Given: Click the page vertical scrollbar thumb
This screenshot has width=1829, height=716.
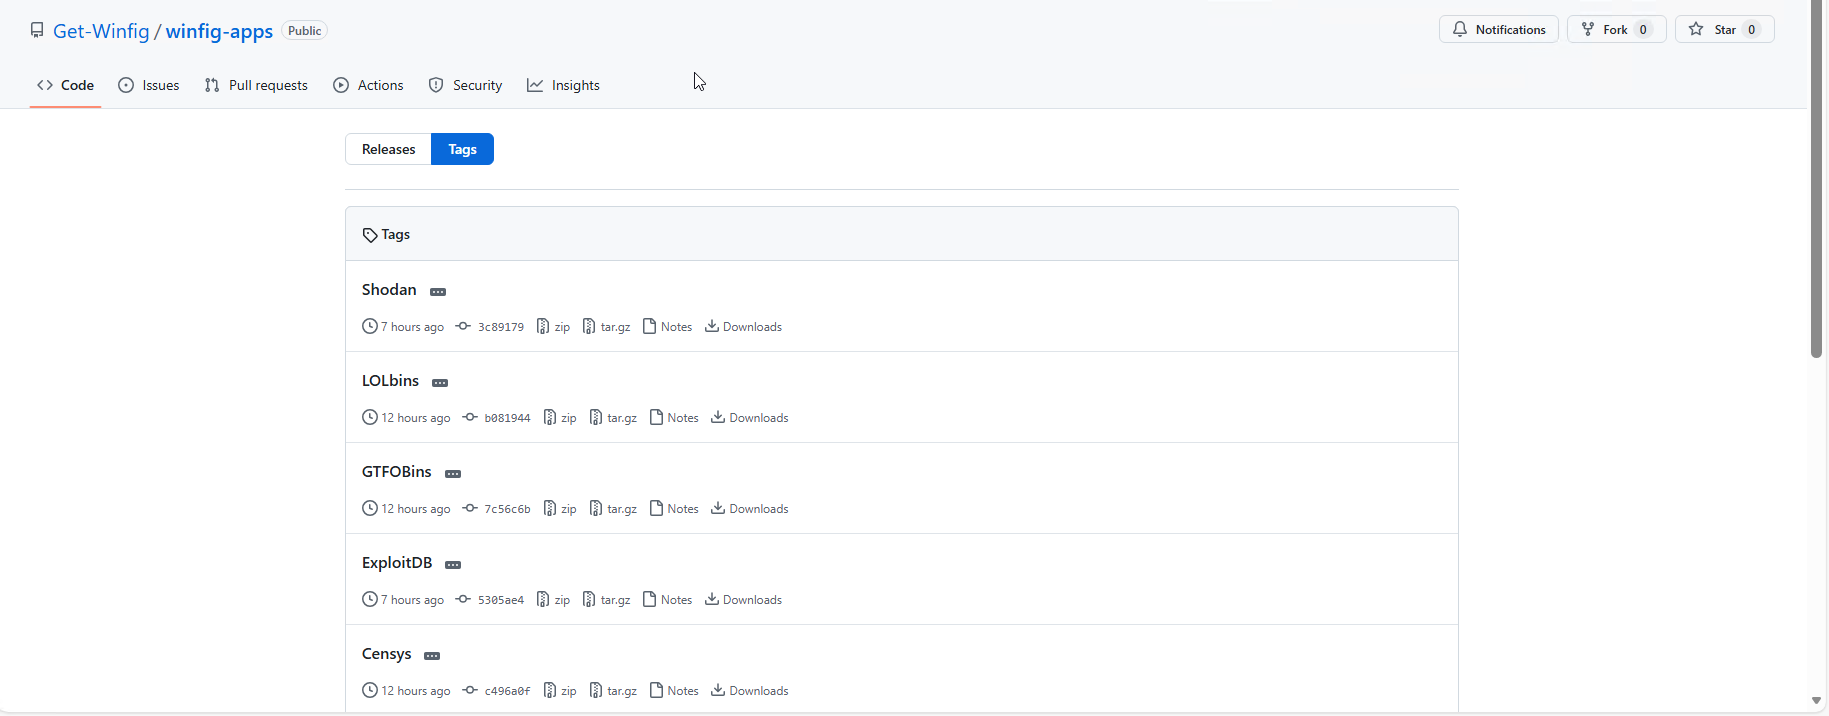Looking at the screenshot, I should [x=1816, y=180].
